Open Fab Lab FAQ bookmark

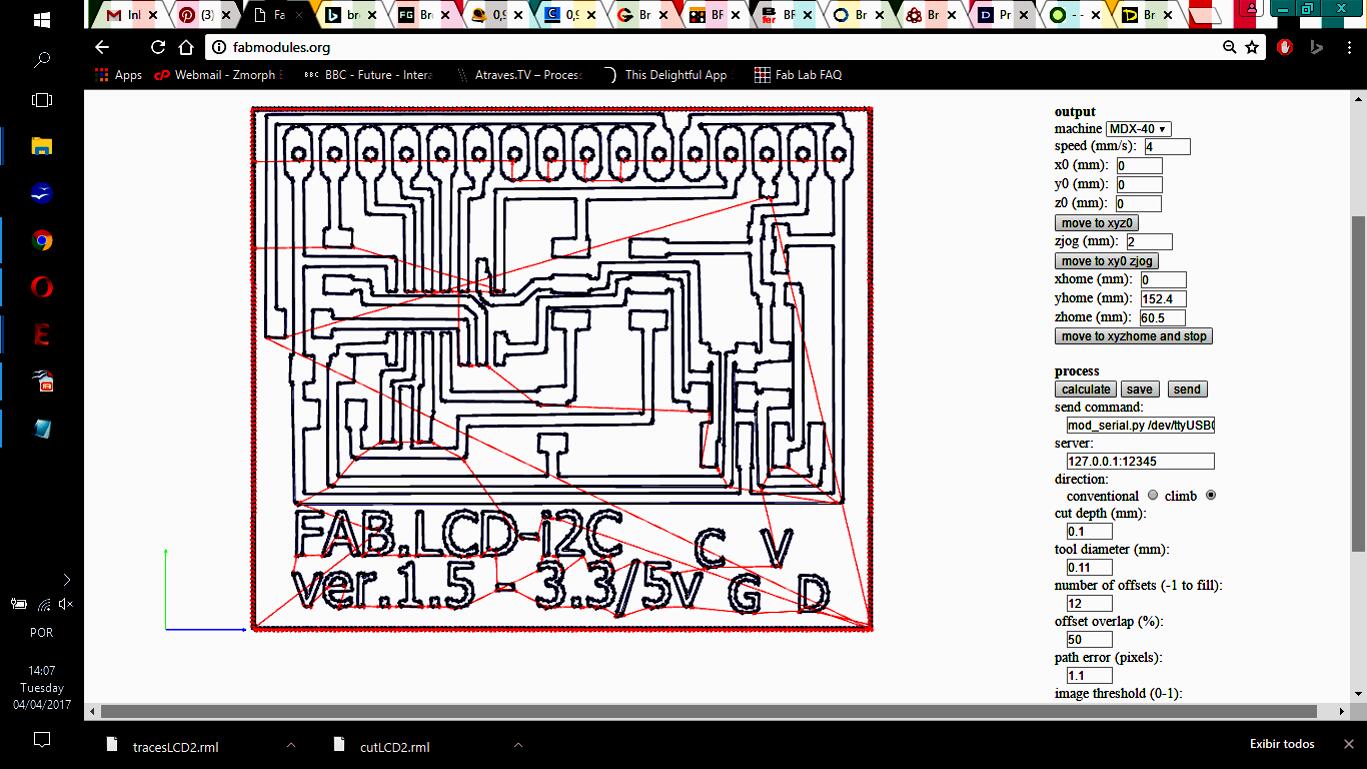pyautogui.click(x=798, y=75)
